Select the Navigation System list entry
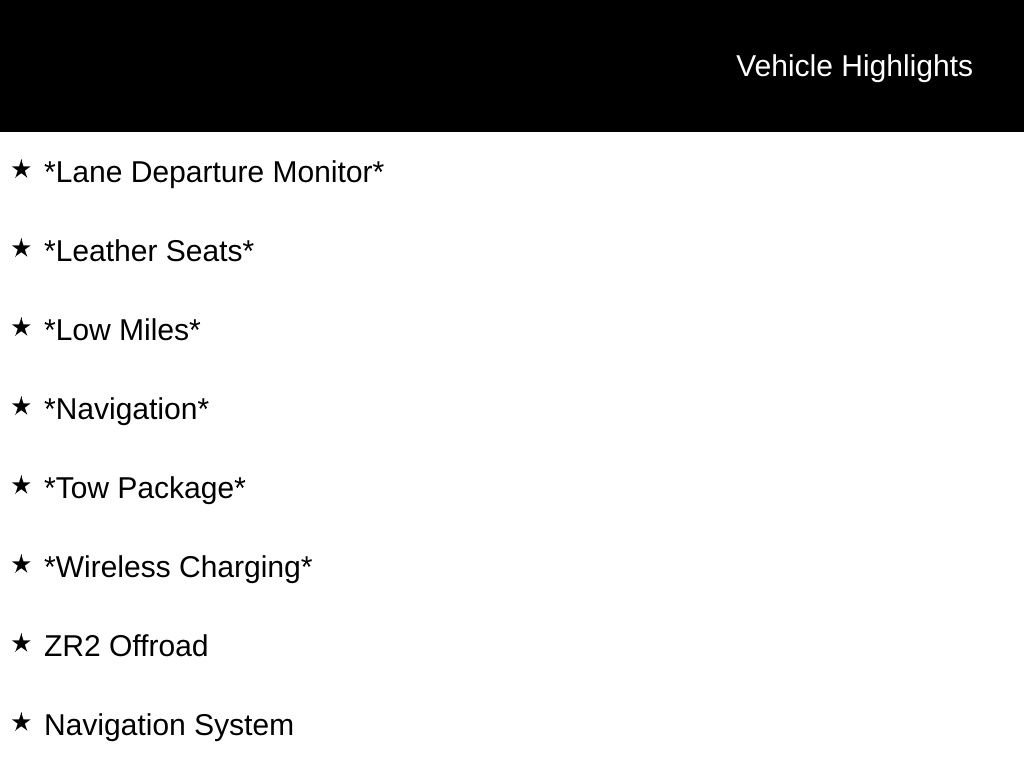Image resolution: width=1024 pixels, height=768 pixels. [x=168, y=726]
